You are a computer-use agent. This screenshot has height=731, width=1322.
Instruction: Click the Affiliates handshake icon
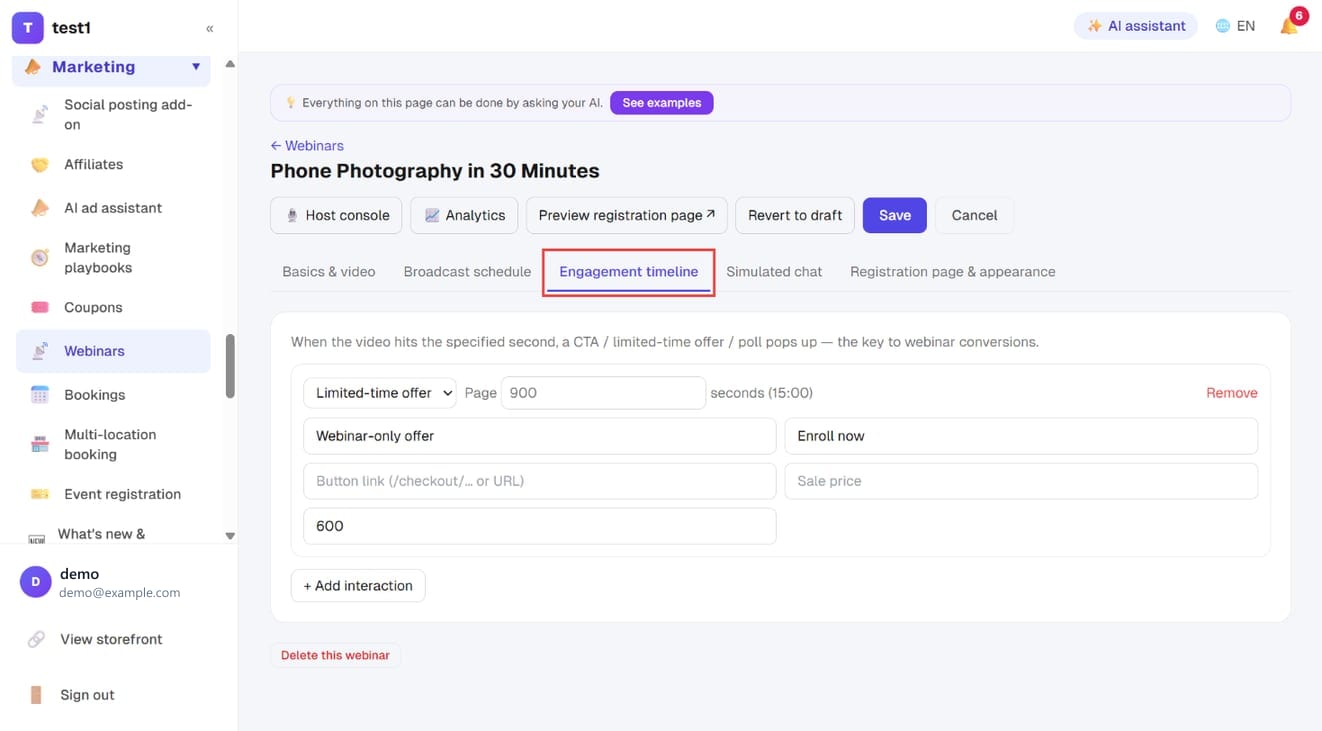tap(39, 165)
